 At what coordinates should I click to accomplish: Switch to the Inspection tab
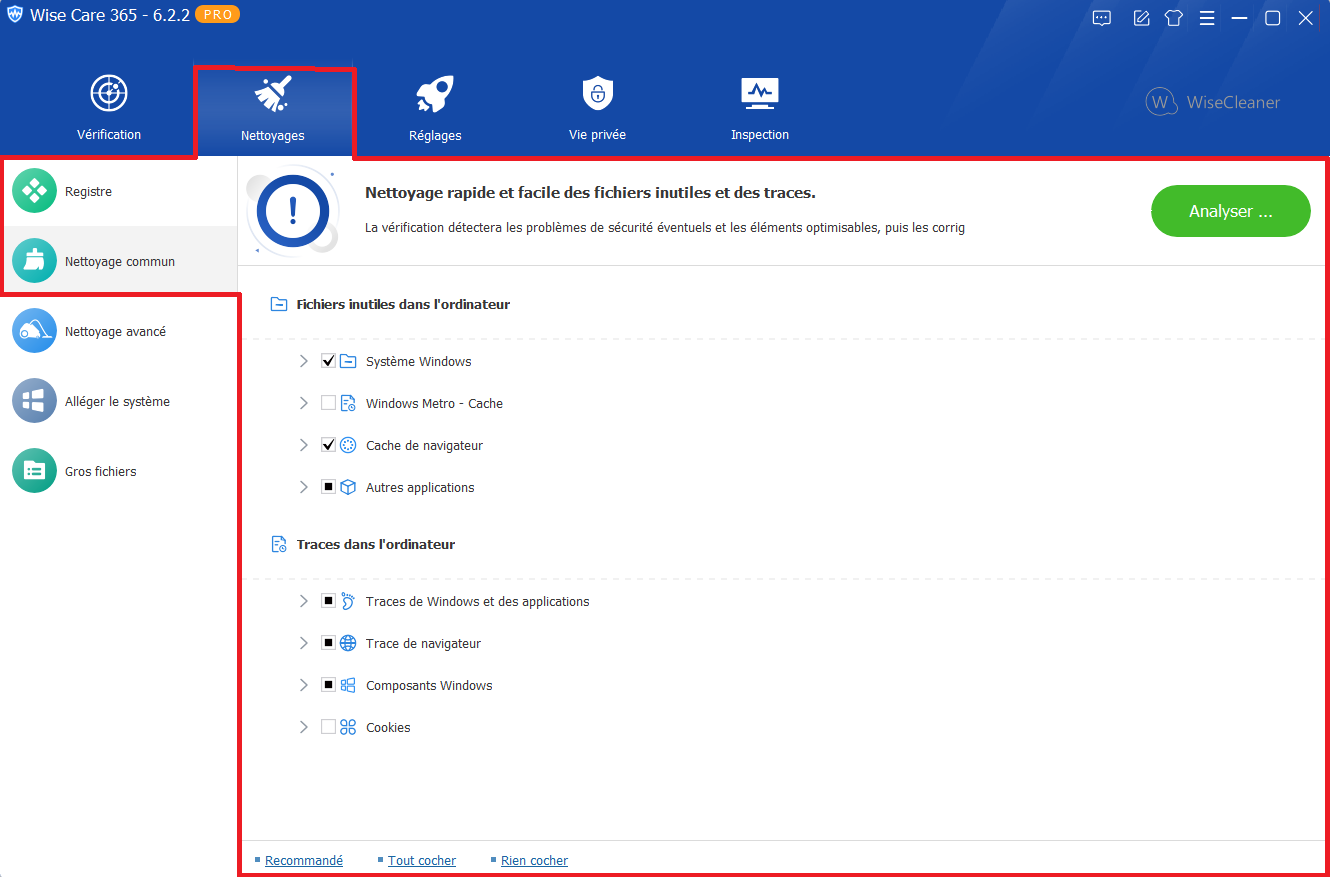(760, 110)
